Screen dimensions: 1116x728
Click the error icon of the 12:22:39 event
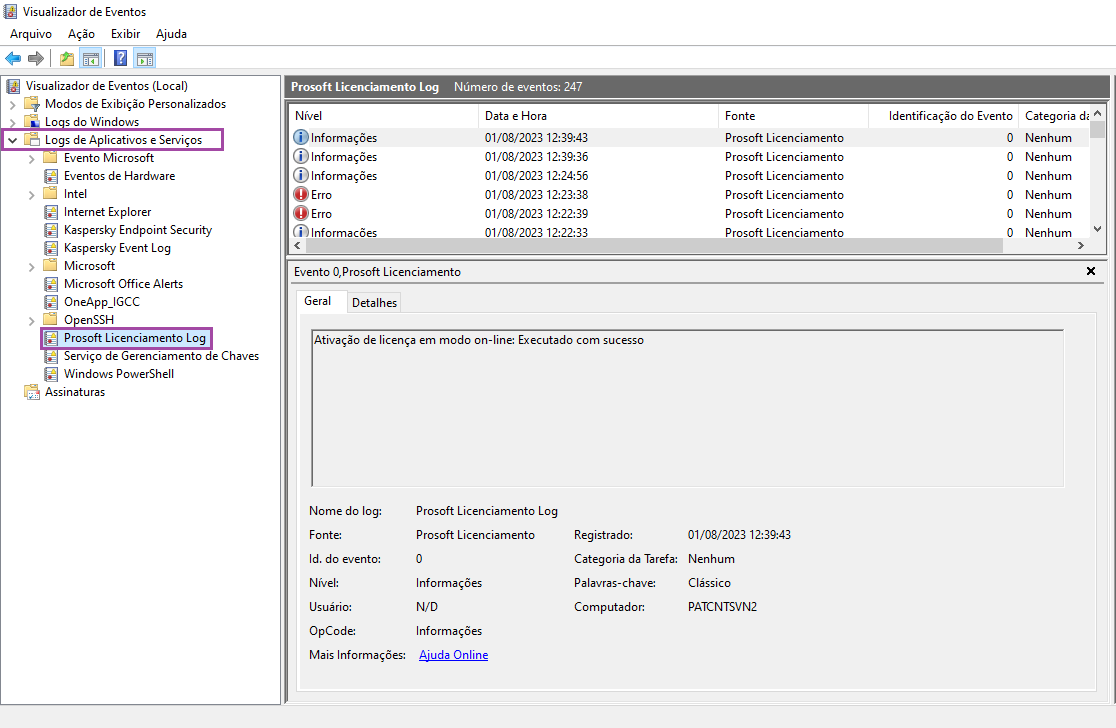[301, 213]
